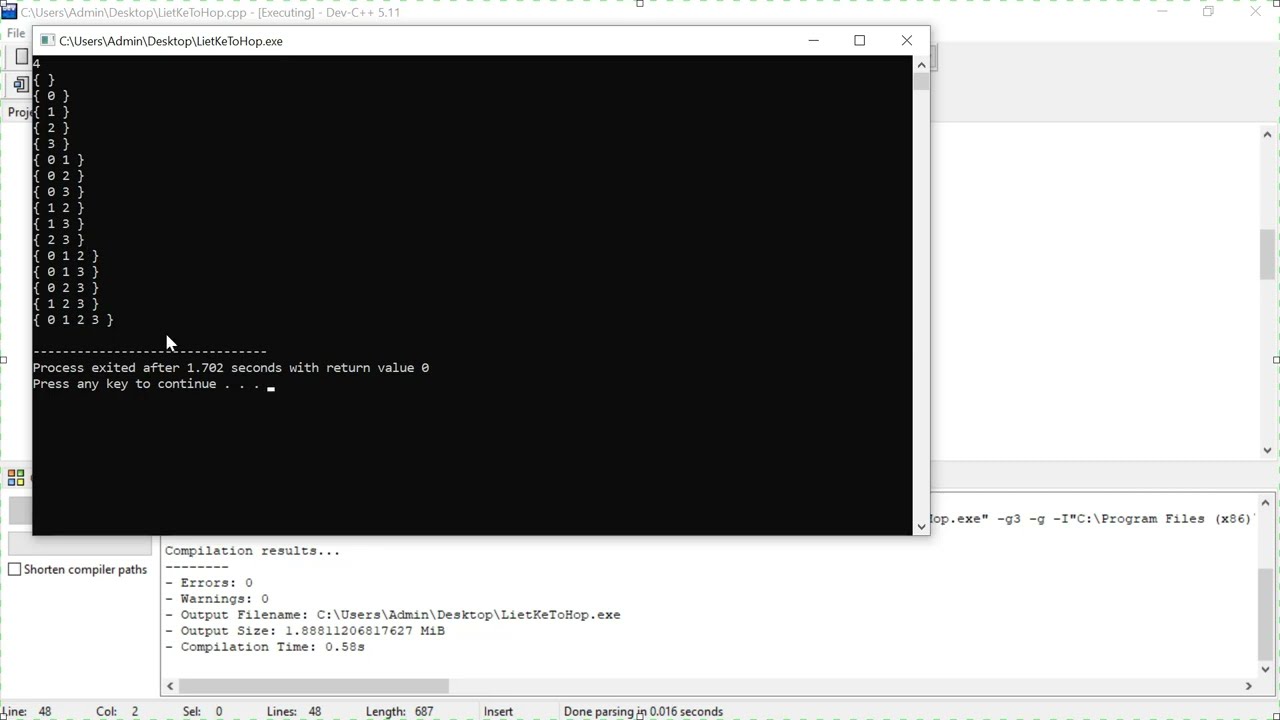The height and width of the screenshot is (720, 1280).
Task: Click compile log horizontal scrollbar right arrow
Action: click(1248, 686)
